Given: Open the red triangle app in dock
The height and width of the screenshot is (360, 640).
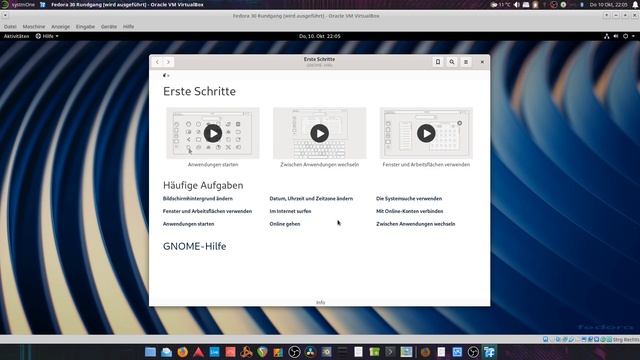Looking at the screenshot, I should coord(198,352).
